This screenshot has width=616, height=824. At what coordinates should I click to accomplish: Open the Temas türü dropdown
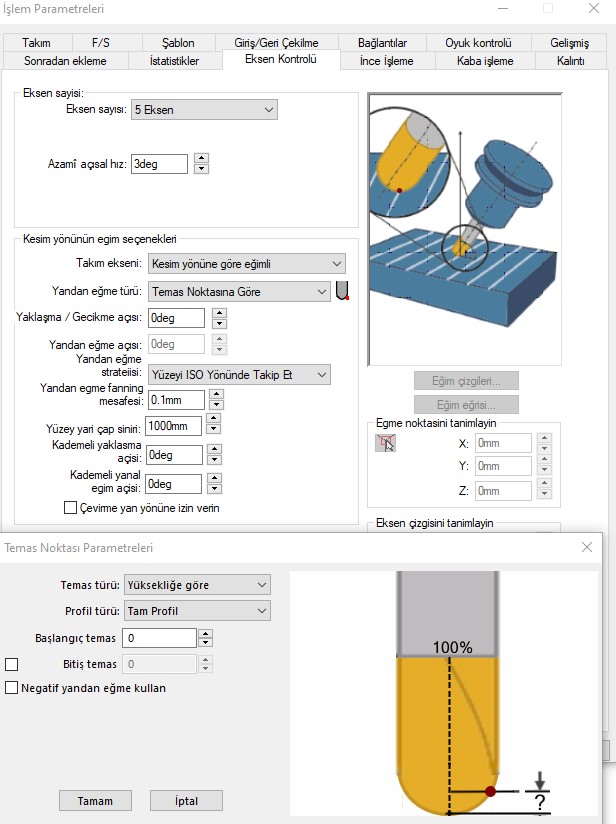[197, 585]
